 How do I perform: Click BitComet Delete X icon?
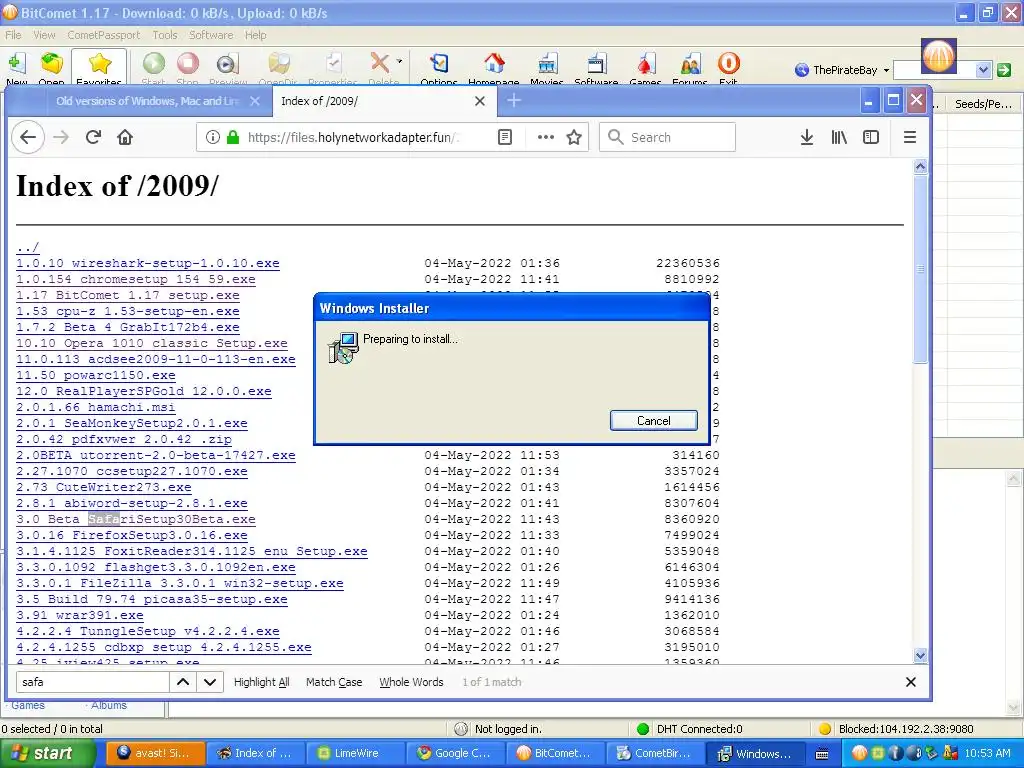(379, 63)
